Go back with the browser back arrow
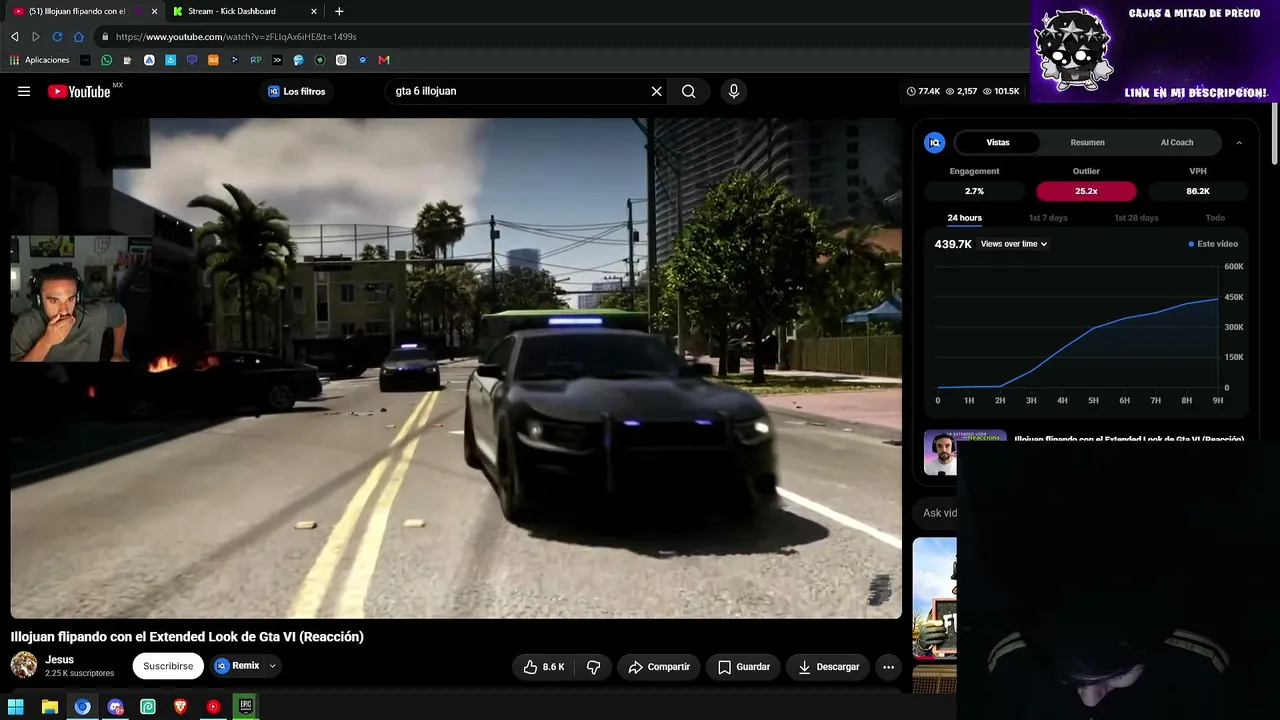This screenshot has height=720, width=1280. click(x=14, y=37)
